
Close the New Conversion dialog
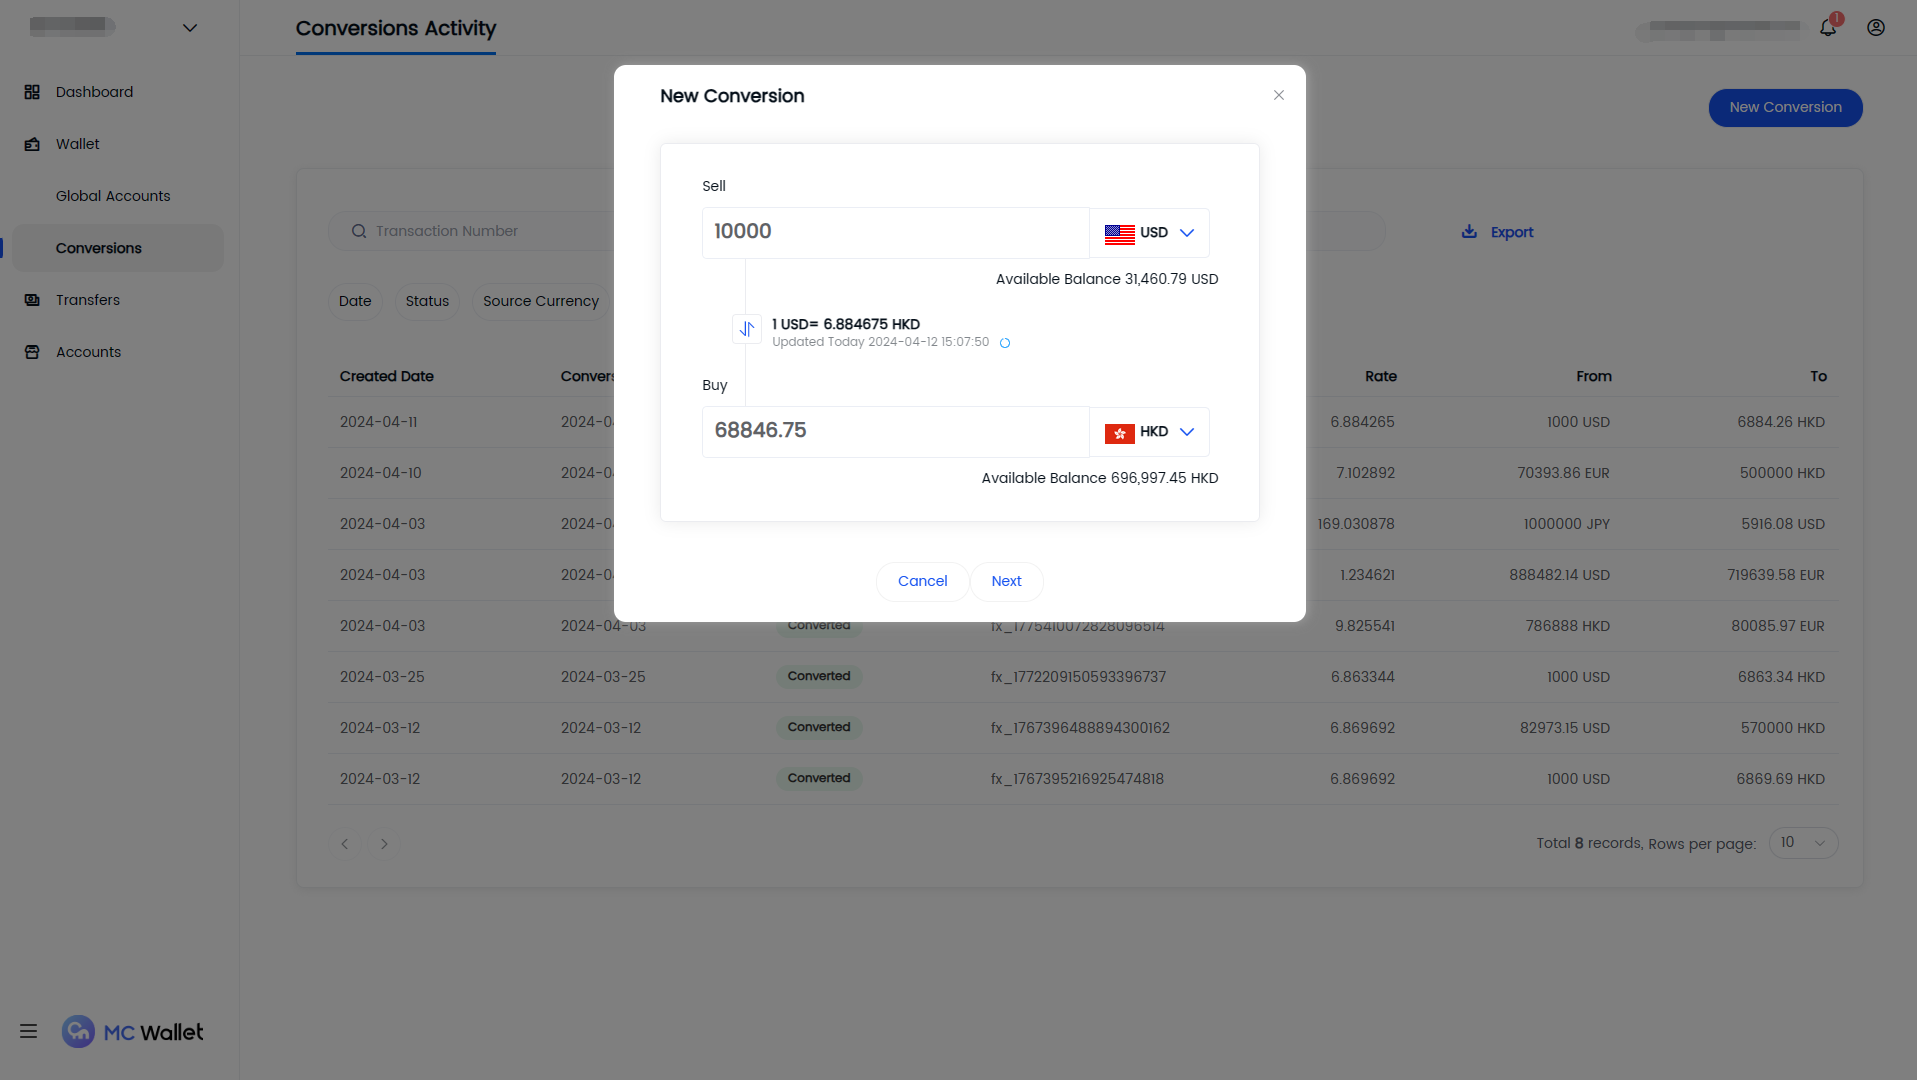tap(1278, 95)
